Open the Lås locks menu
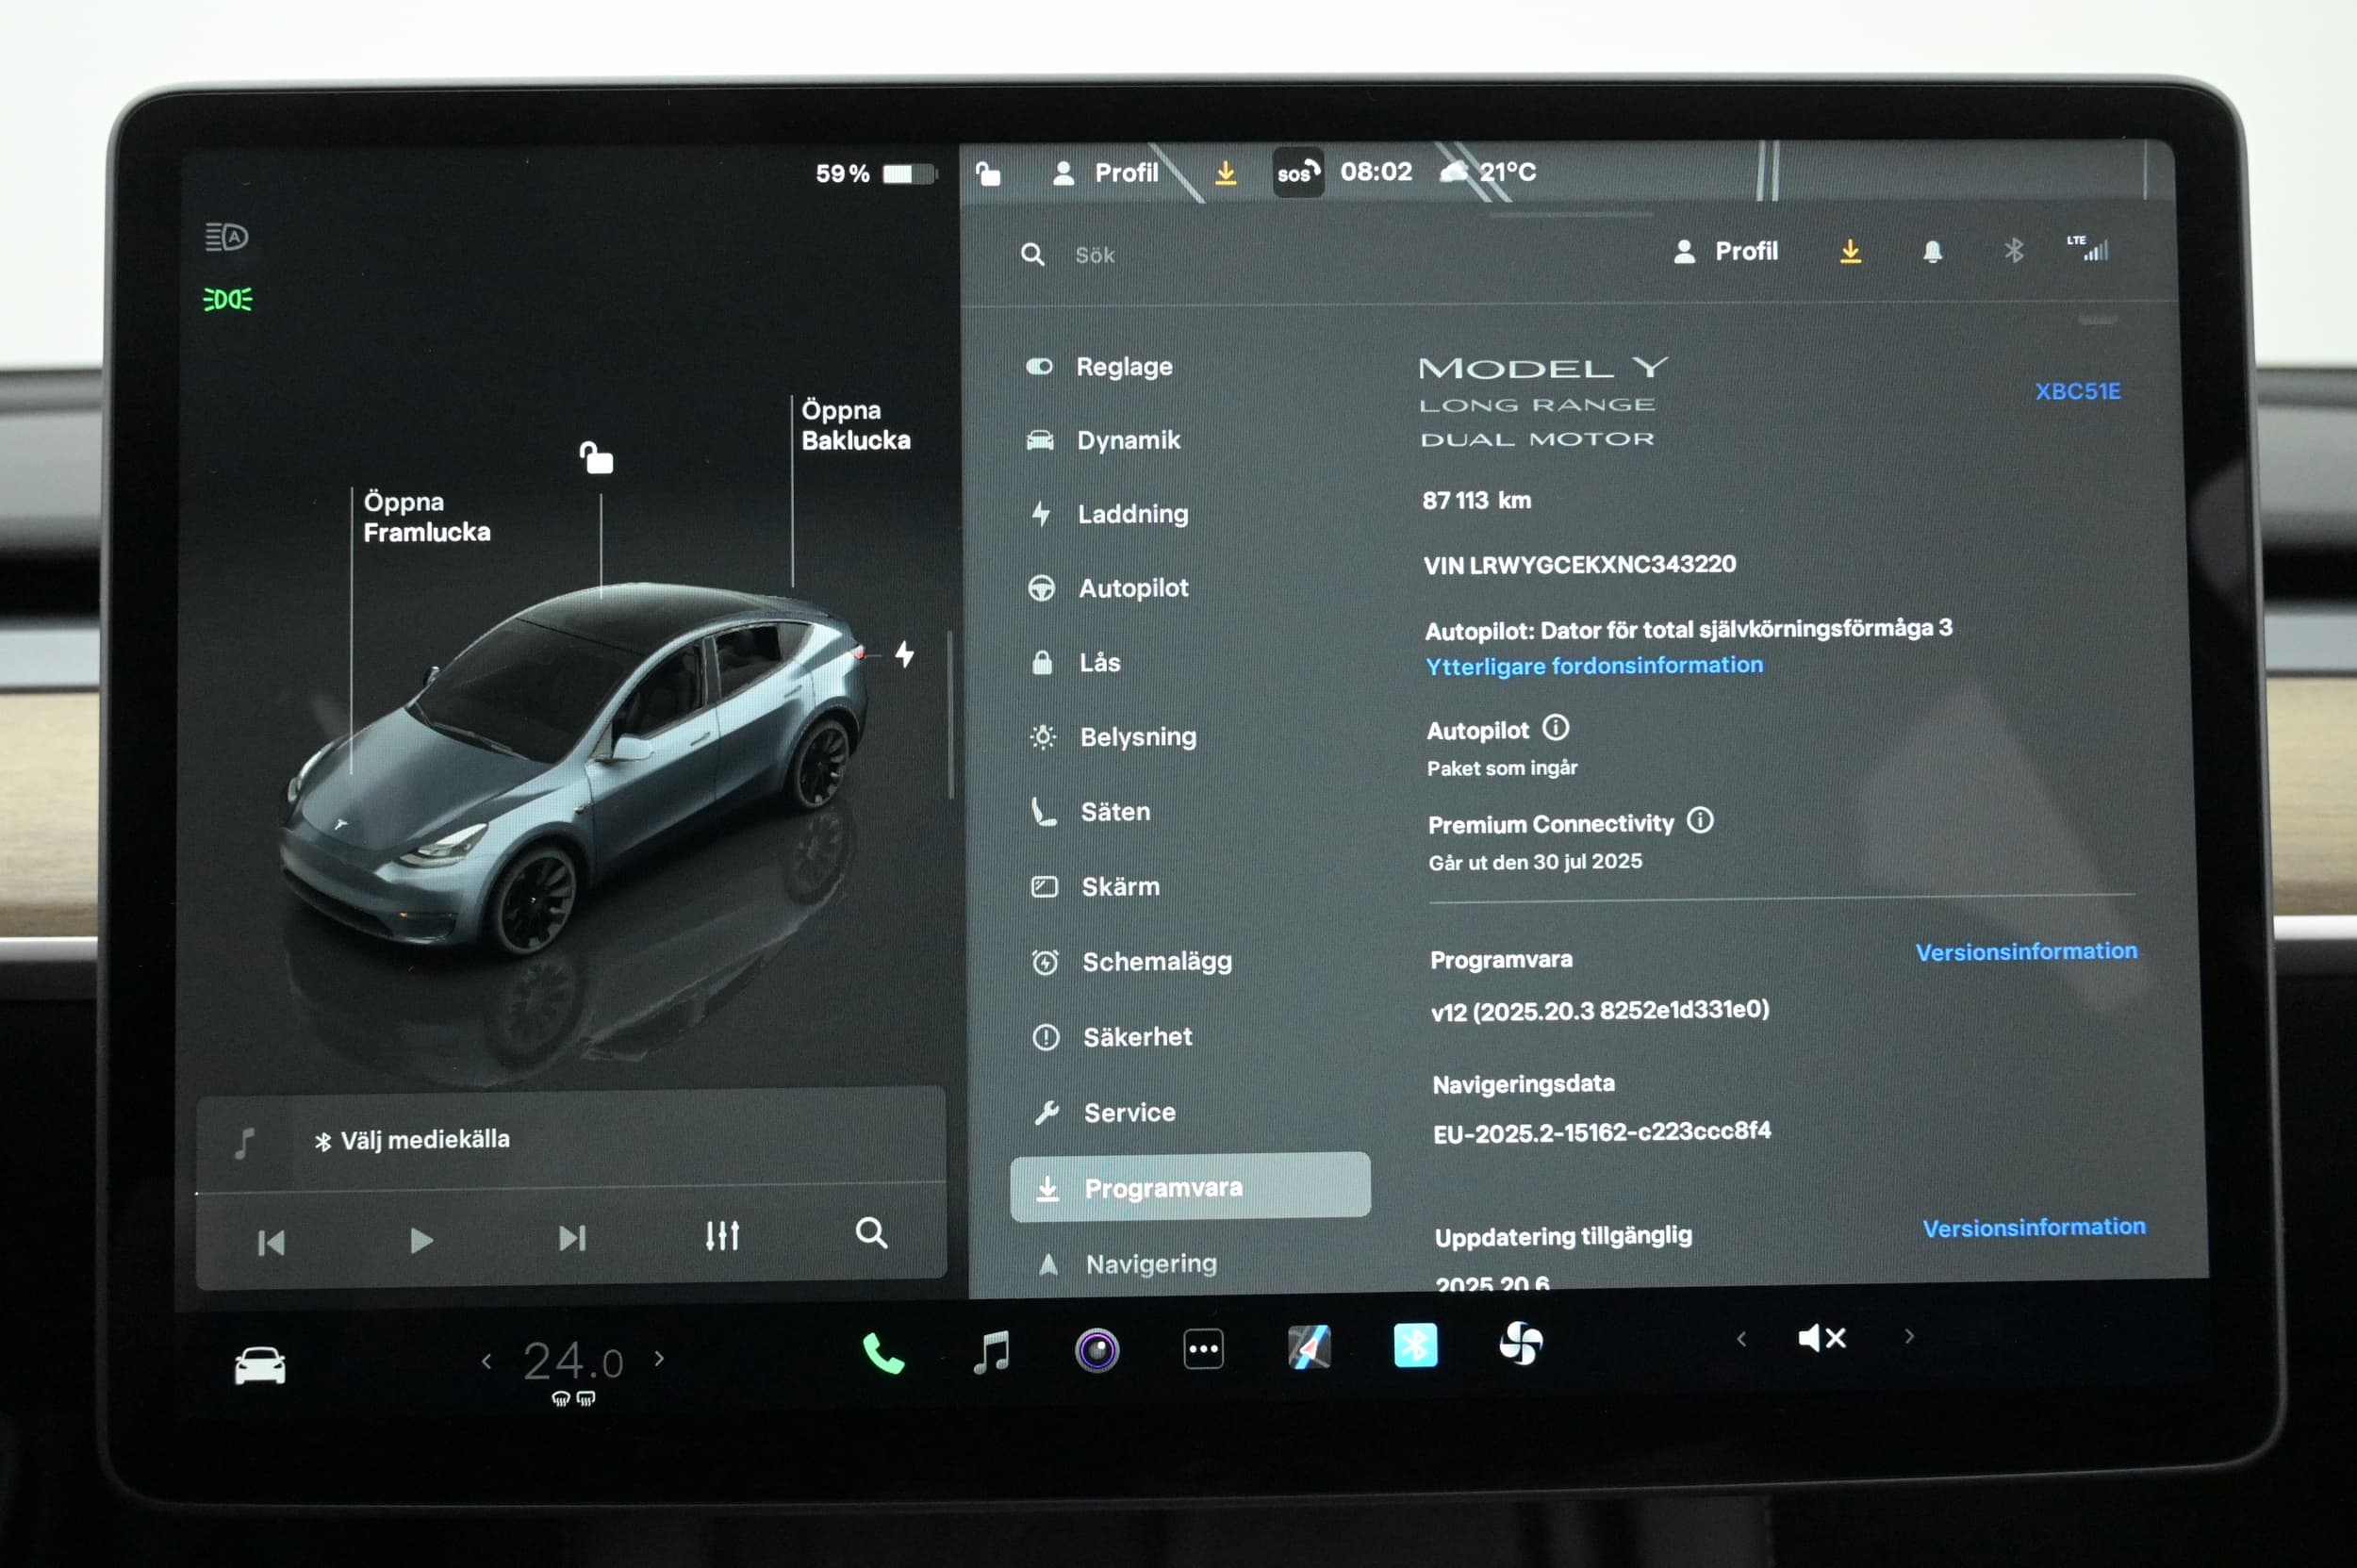2357x1568 pixels. 1075,662
